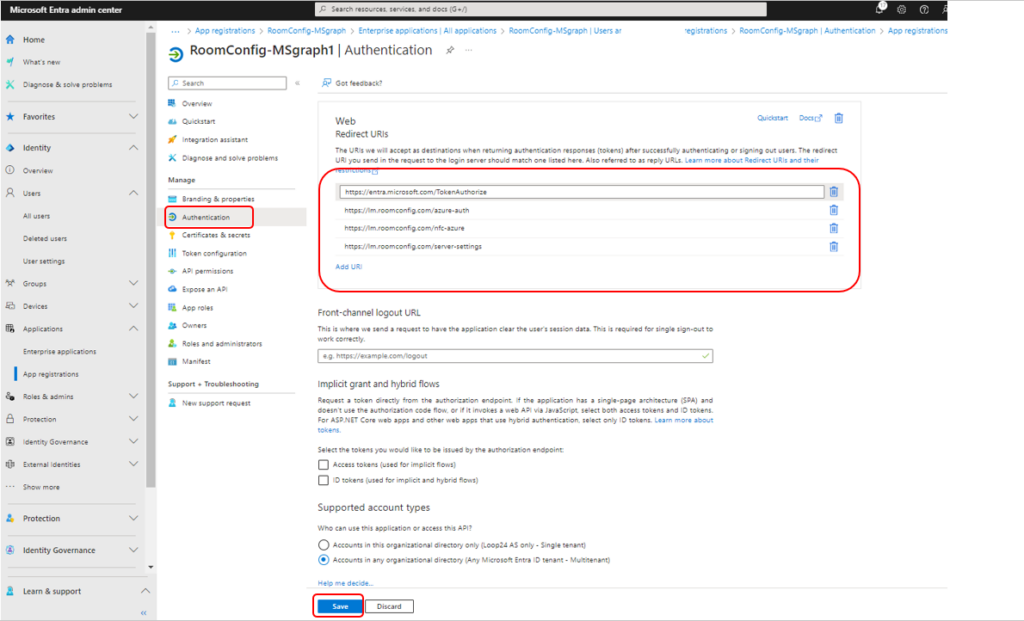Select multitenant account type radio
The image size is (1024, 621).
[323, 560]
